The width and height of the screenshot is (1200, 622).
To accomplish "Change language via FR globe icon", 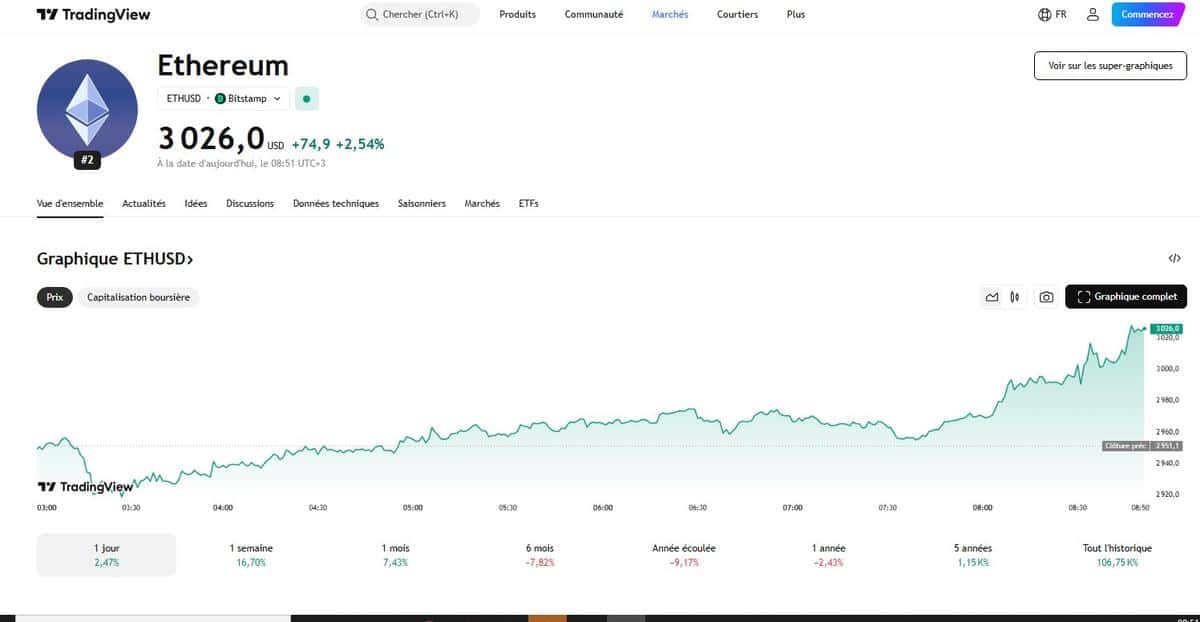I will tap(1053, 14).
